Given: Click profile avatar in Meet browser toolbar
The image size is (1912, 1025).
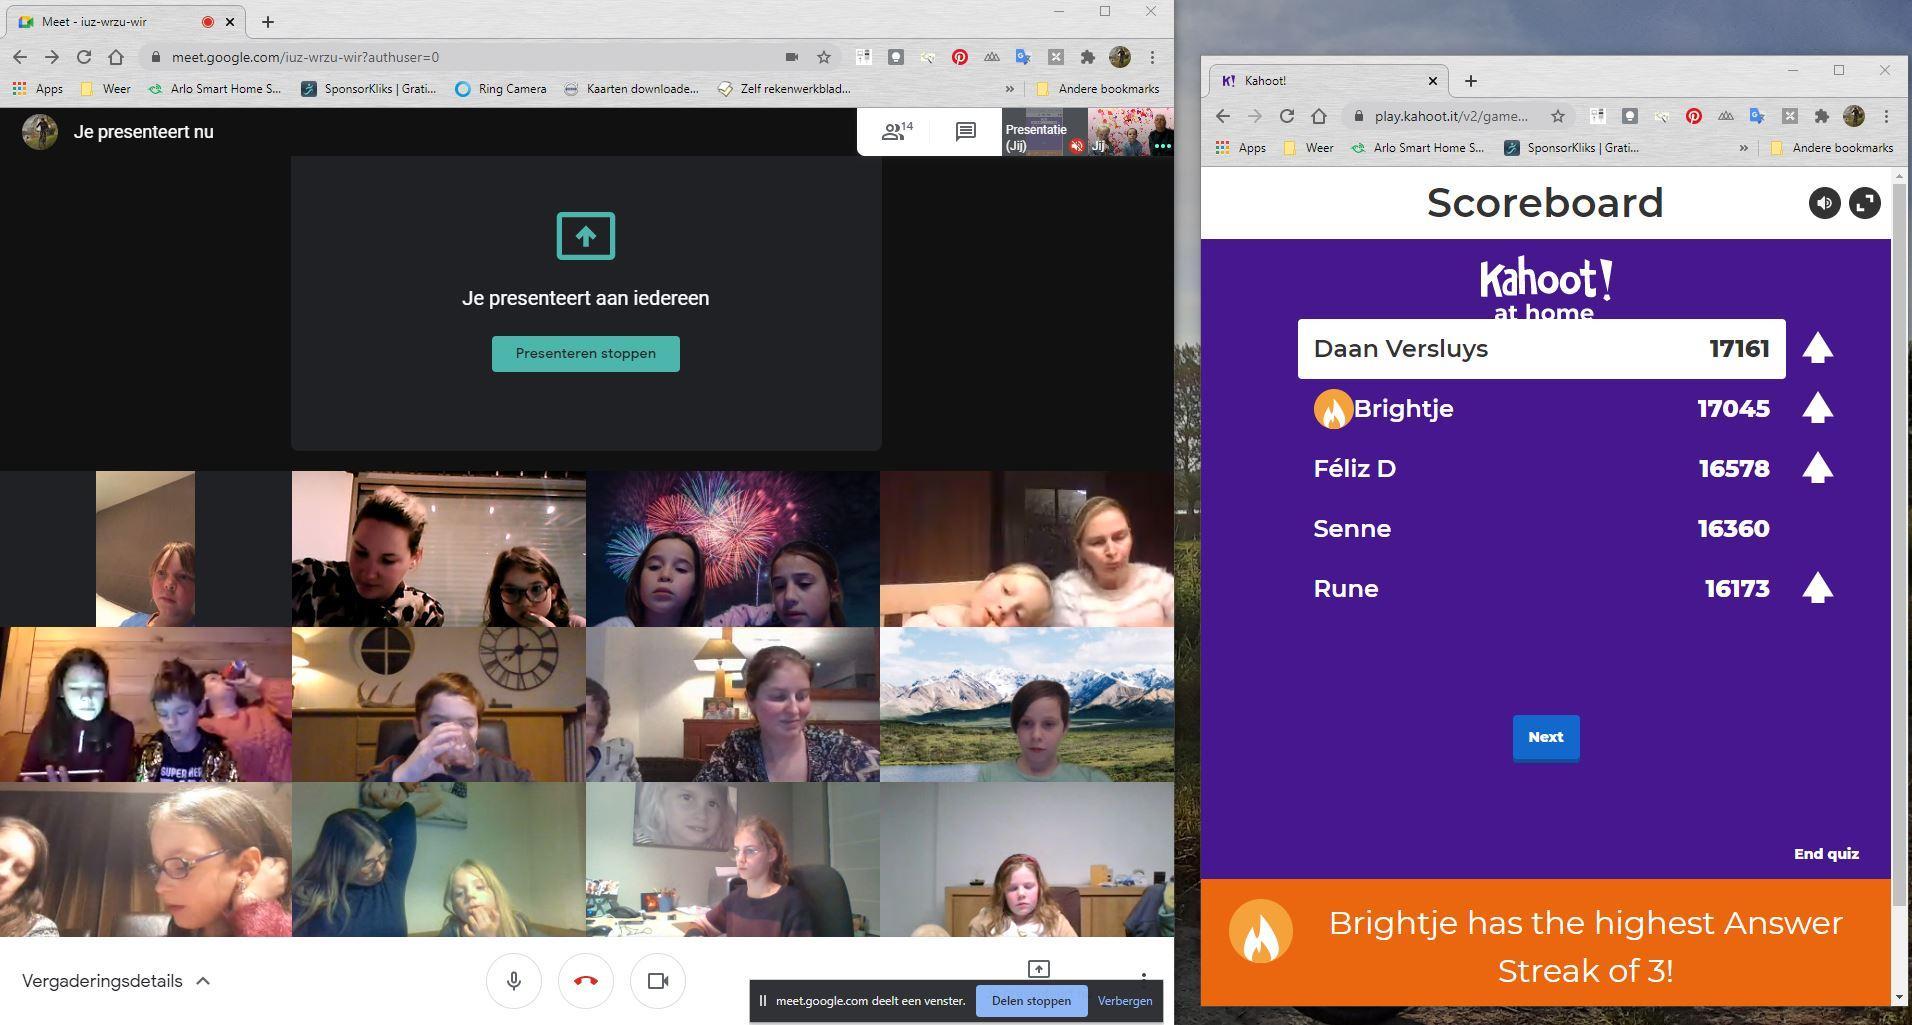Looking at the screenshot, I should pyautogui.click(x=1120, y=57).
